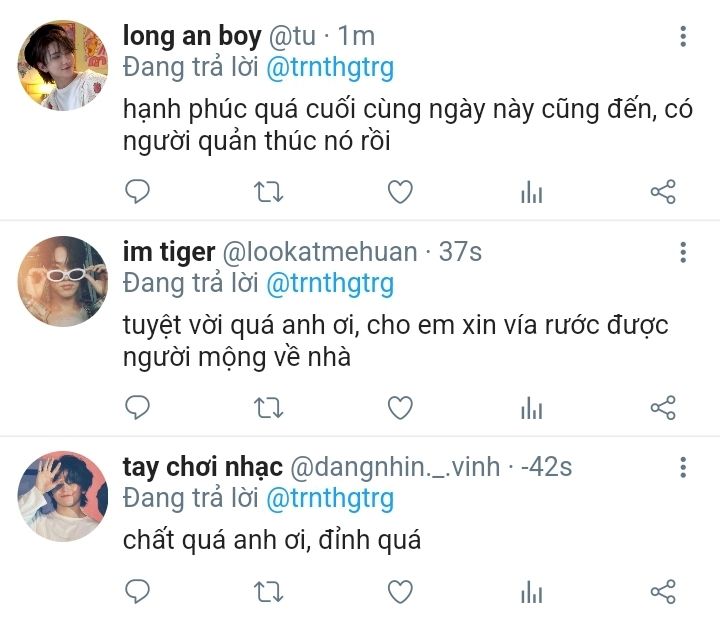720x619 pixels.
Task: Like the tweet from long an boy
Action: pyautogui.click(x=400, y=192)
